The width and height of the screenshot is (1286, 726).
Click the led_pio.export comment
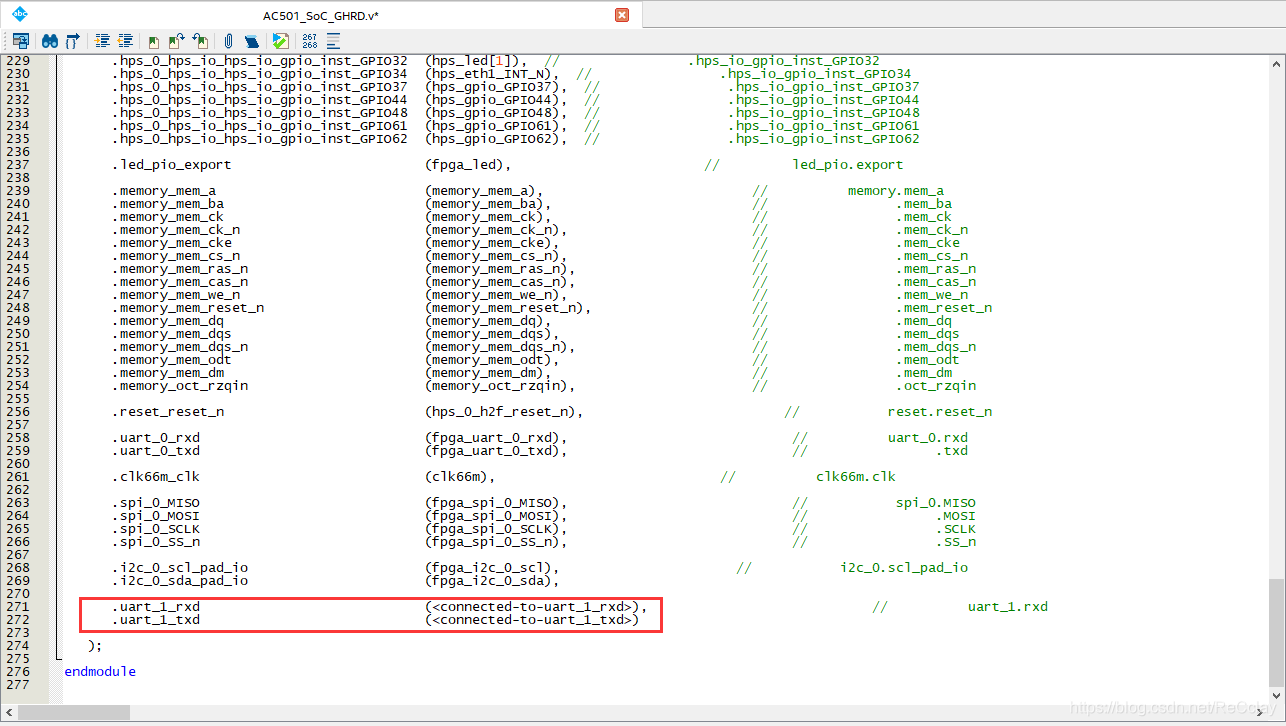click(x=848, y=164)
